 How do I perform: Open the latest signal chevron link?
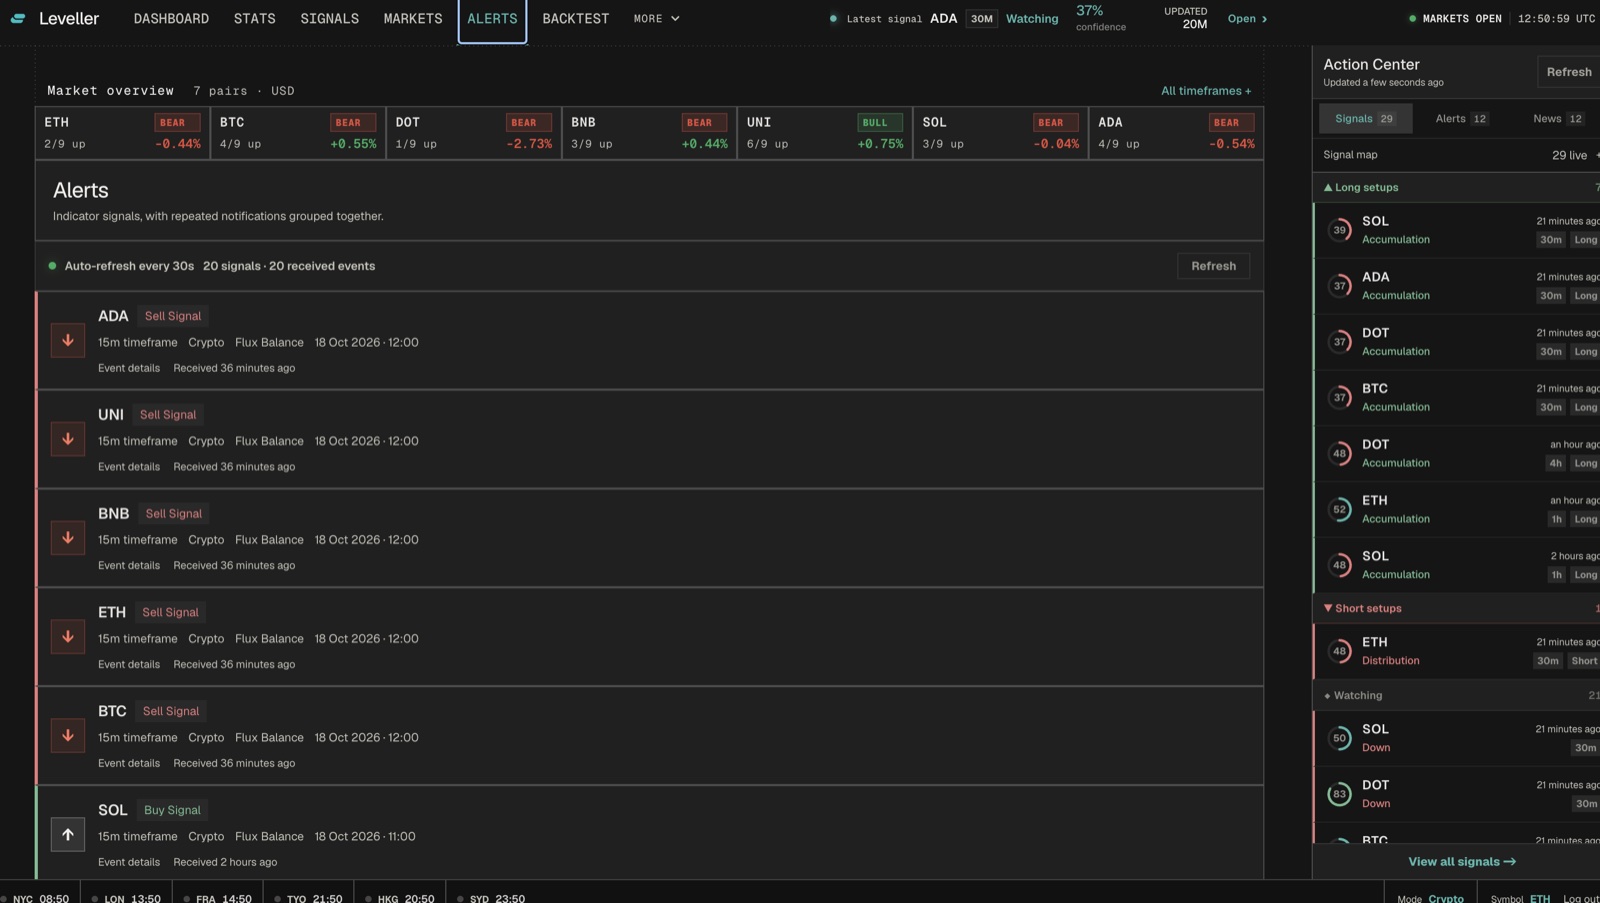[x=1247, y=19]
